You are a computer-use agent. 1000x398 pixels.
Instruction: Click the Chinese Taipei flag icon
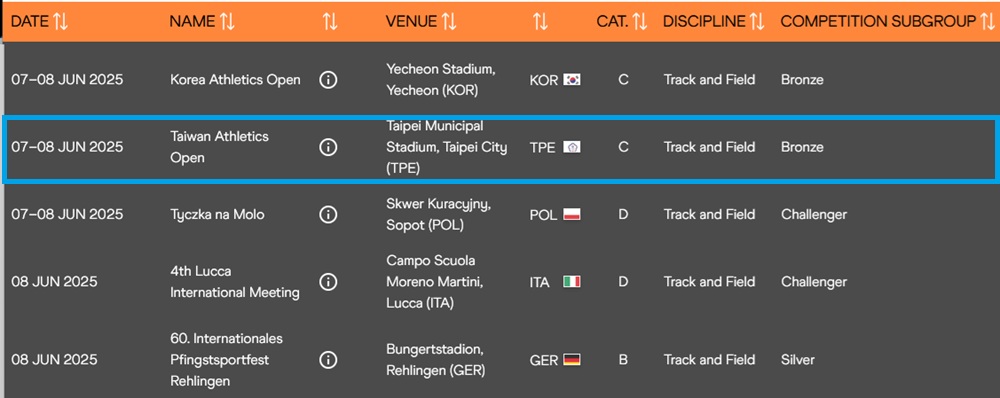tap(571, 147)
